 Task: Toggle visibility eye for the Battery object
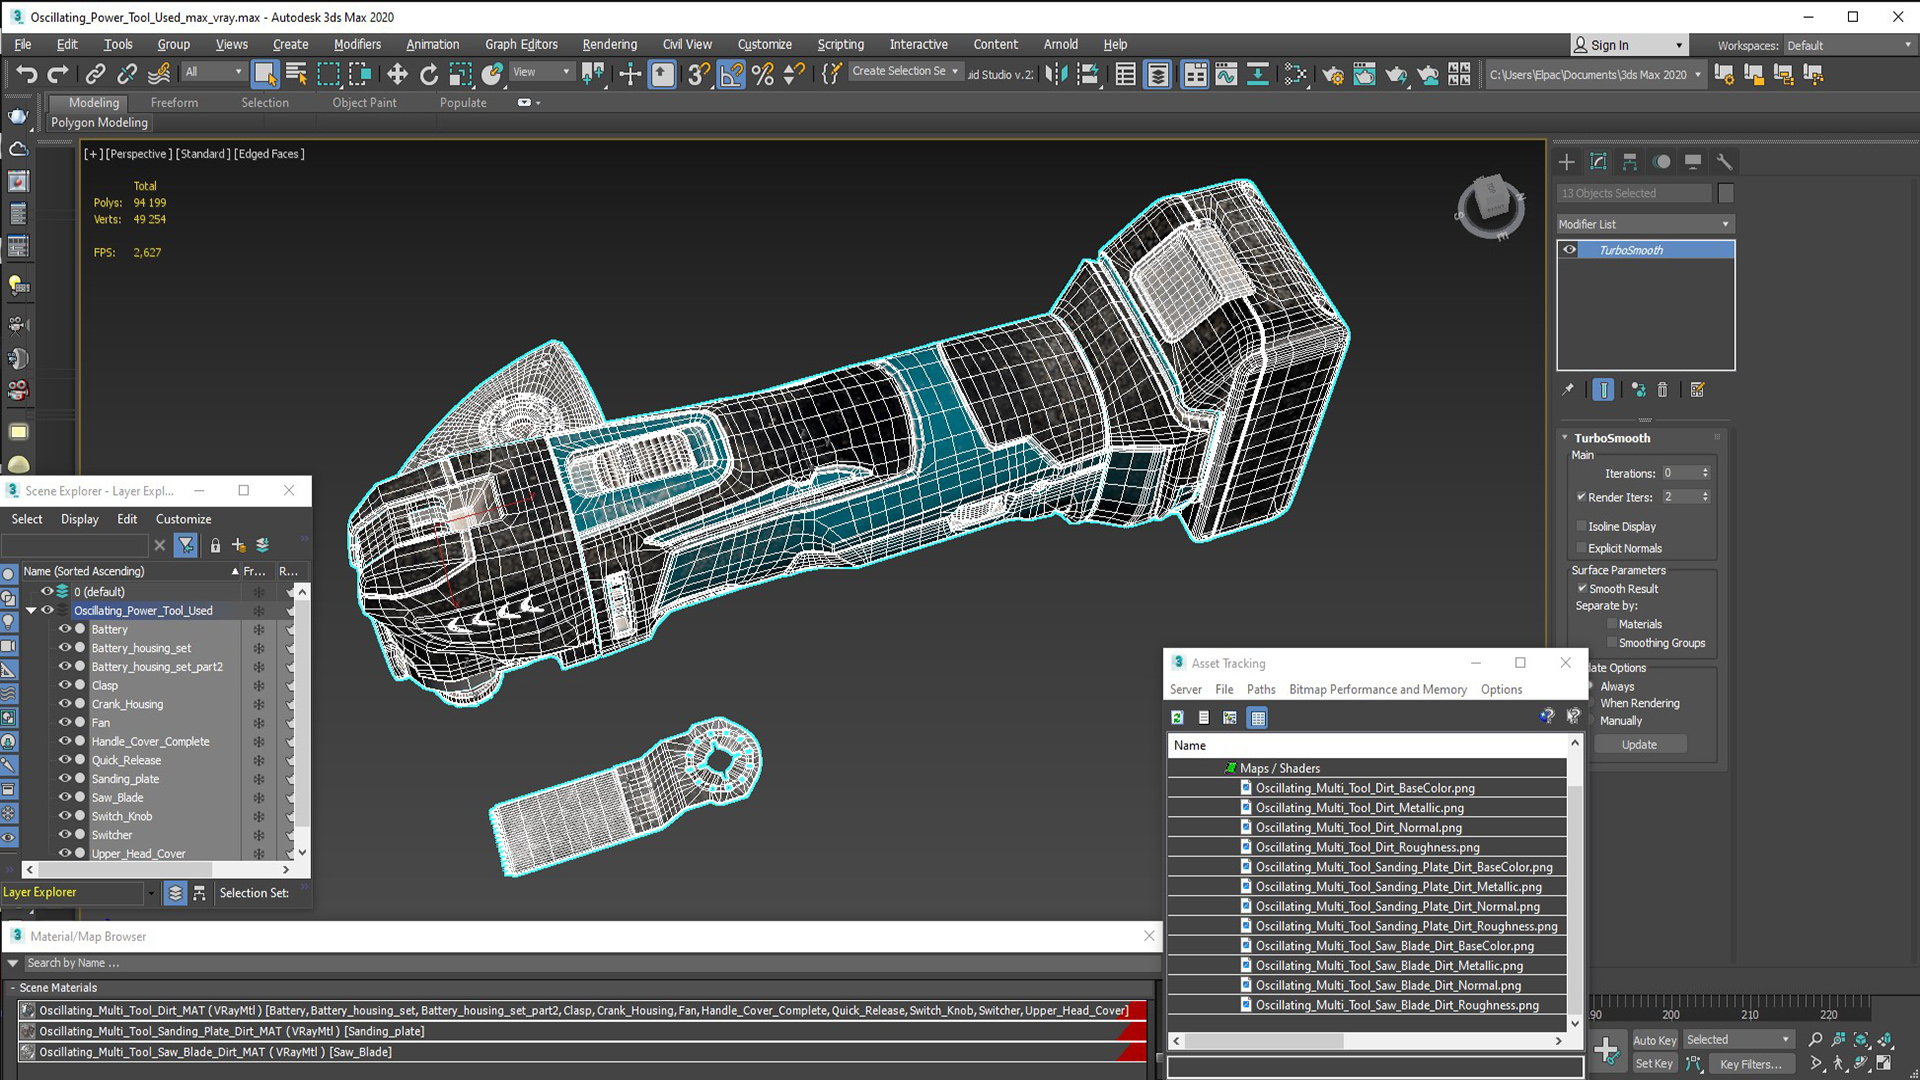(64, 629)
